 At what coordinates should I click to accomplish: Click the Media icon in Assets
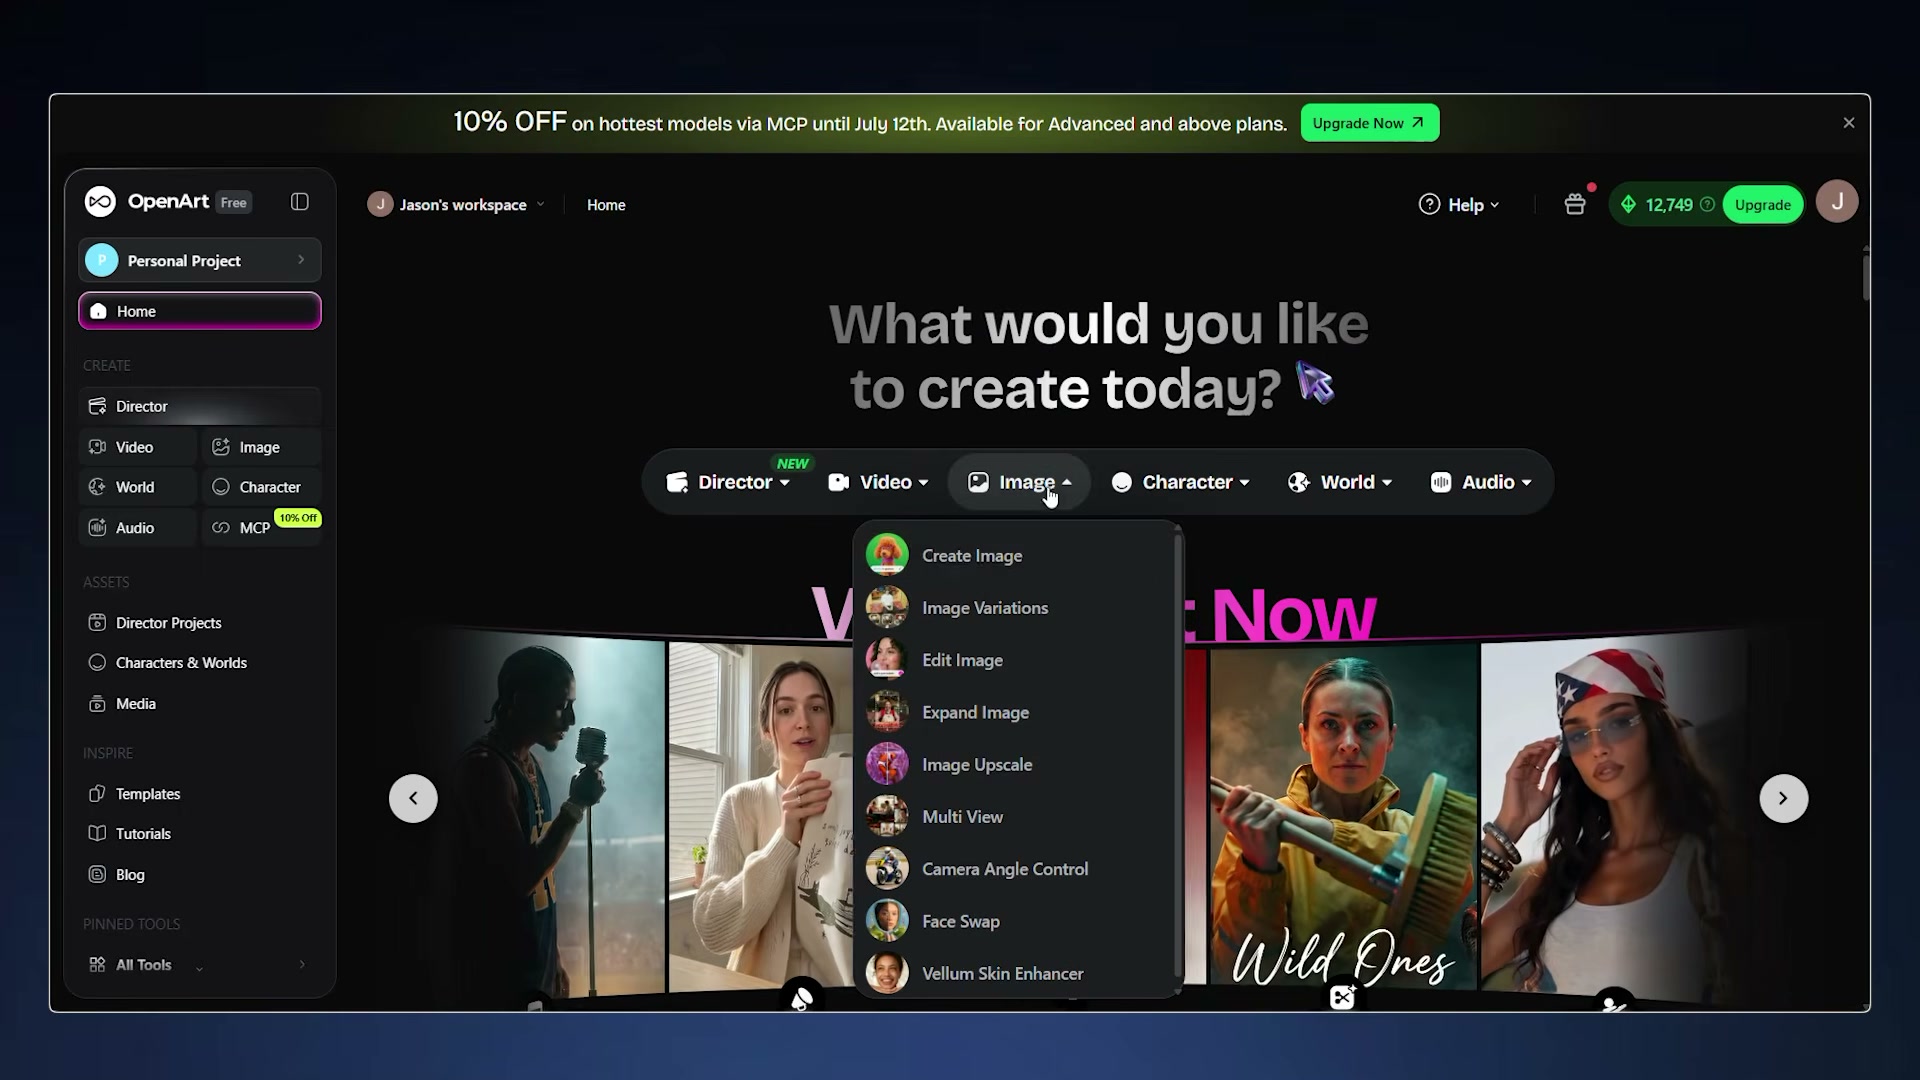97,704
